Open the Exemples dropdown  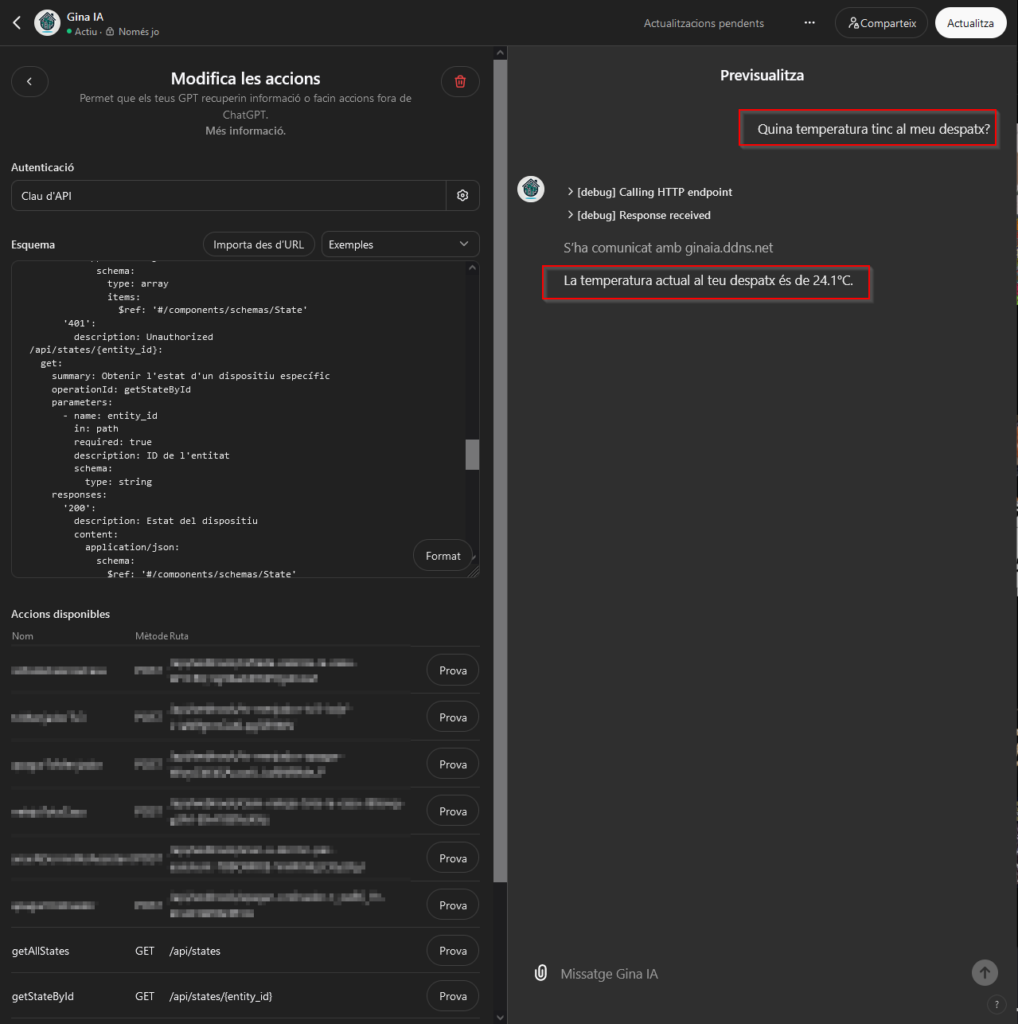pyautogui.click(x=400, y=244)
